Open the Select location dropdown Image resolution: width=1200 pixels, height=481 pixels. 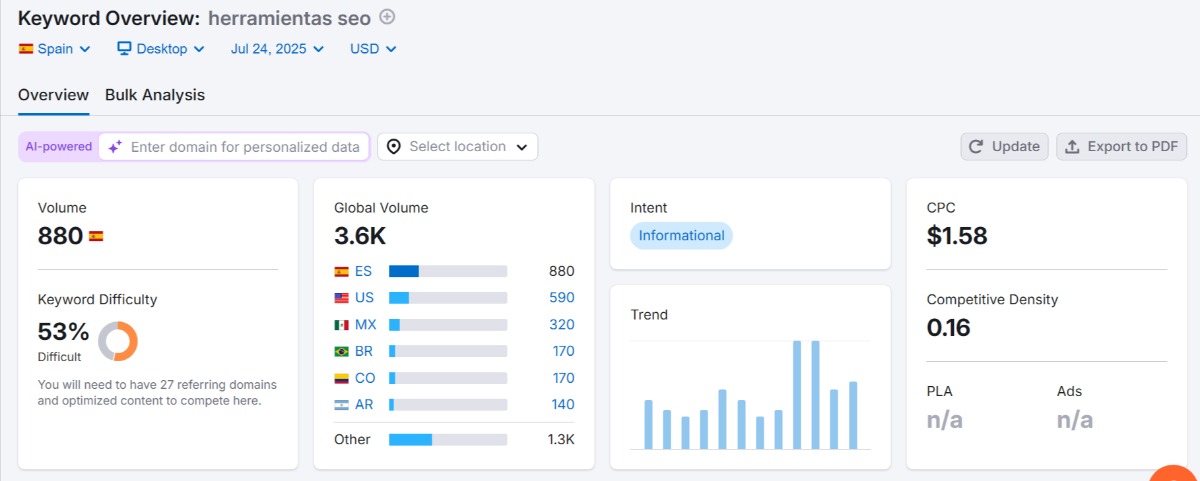[x=457, y=147]
